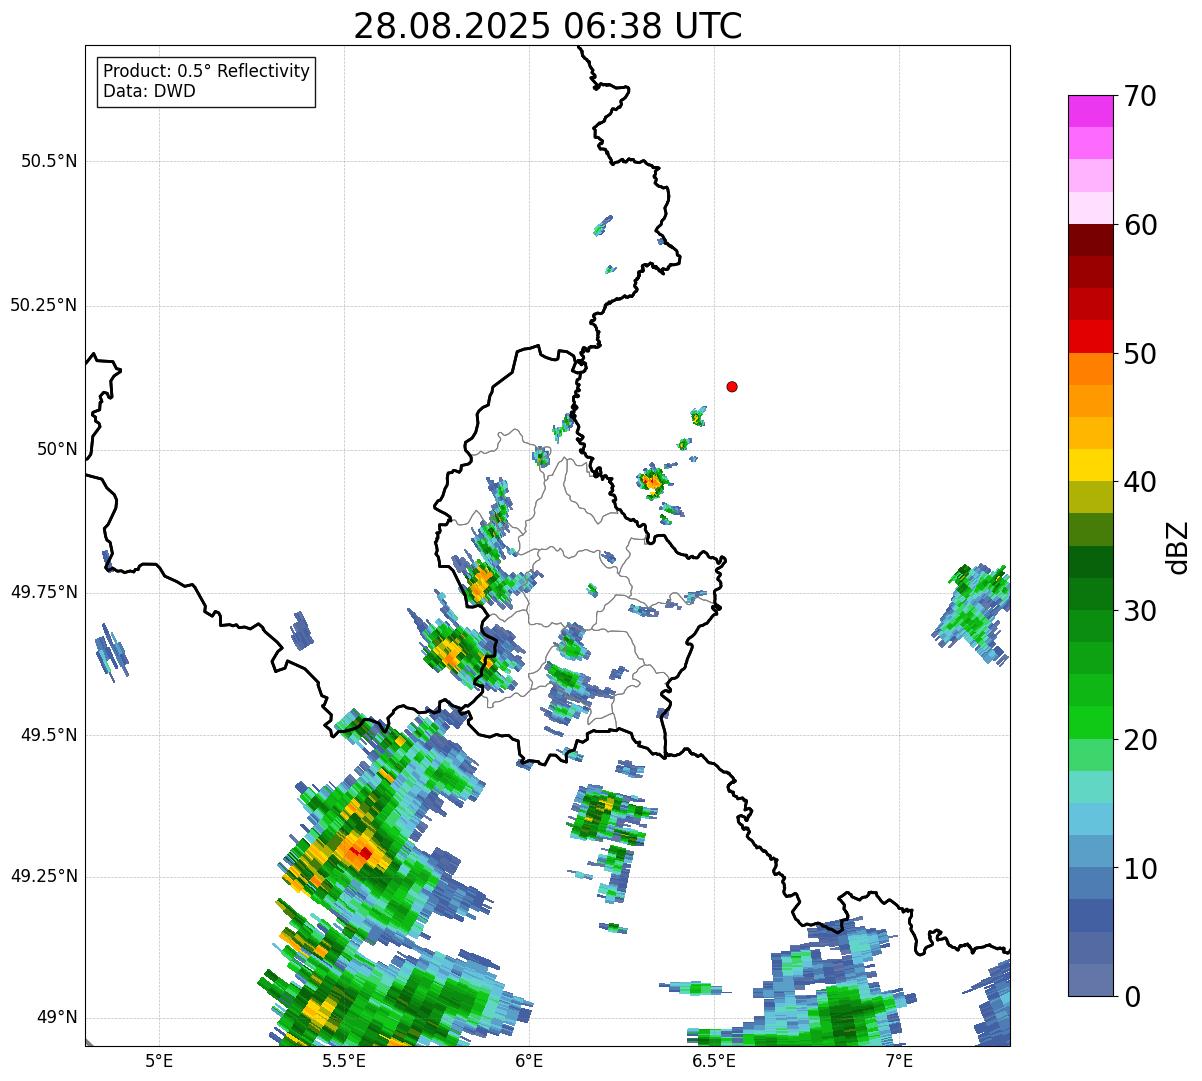
Task: Click the colorbar's 60 tick label
Action: [x=1140, y=225]
